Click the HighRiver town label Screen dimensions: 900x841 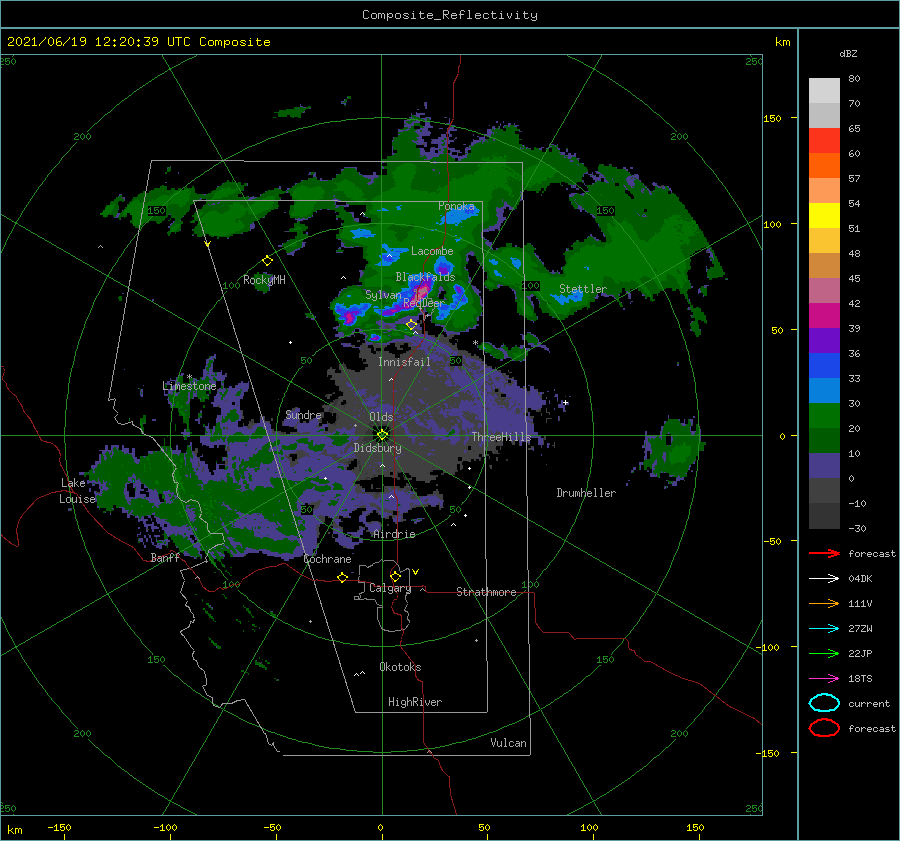click(415, 702)
